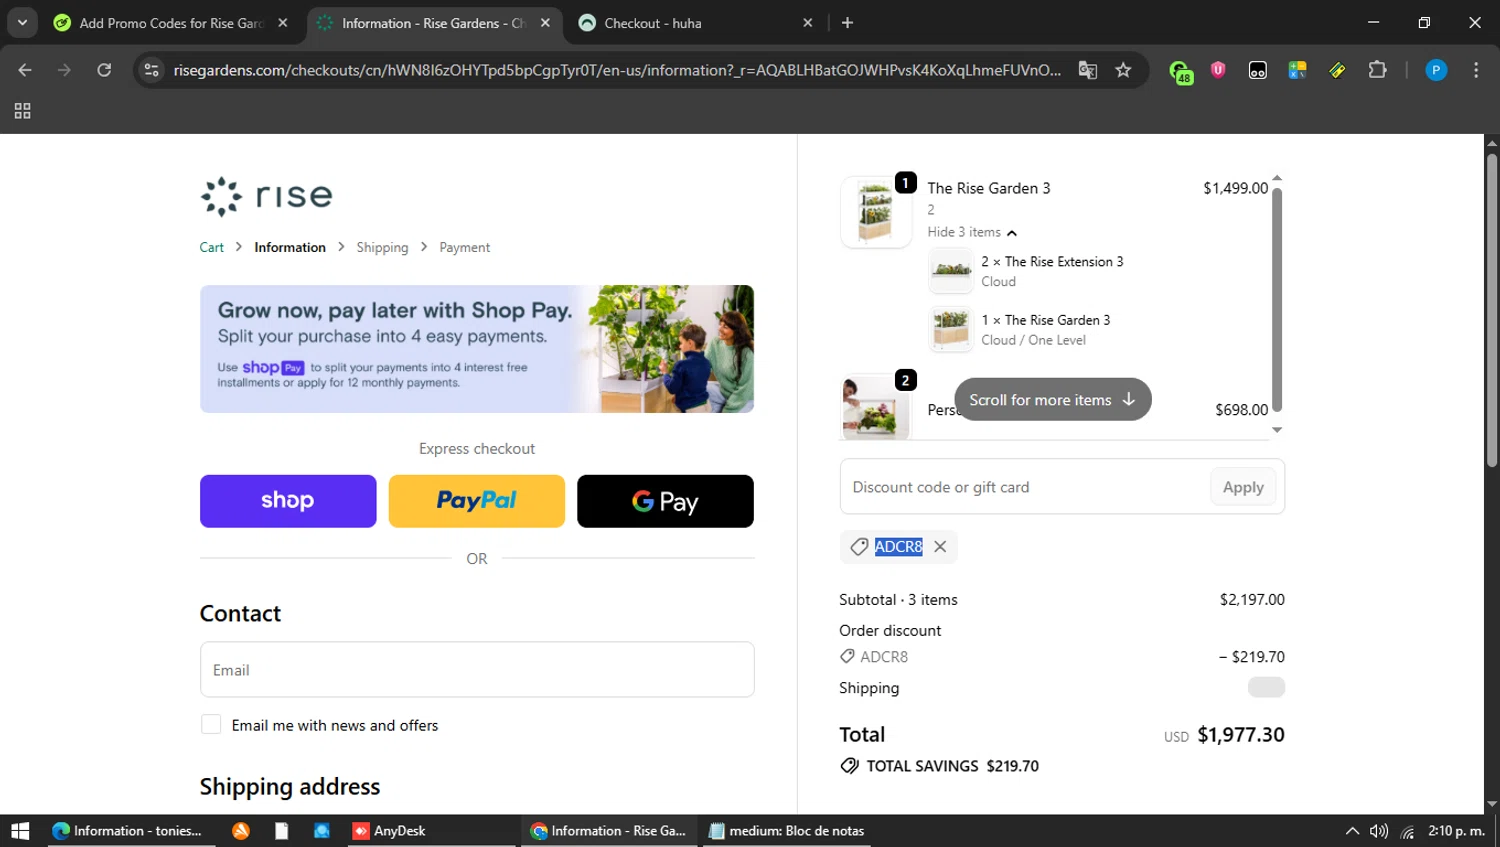The width and height of the screenshot is (1500, 847).
Task: Click the Rise logo
Action: (266, 196)
